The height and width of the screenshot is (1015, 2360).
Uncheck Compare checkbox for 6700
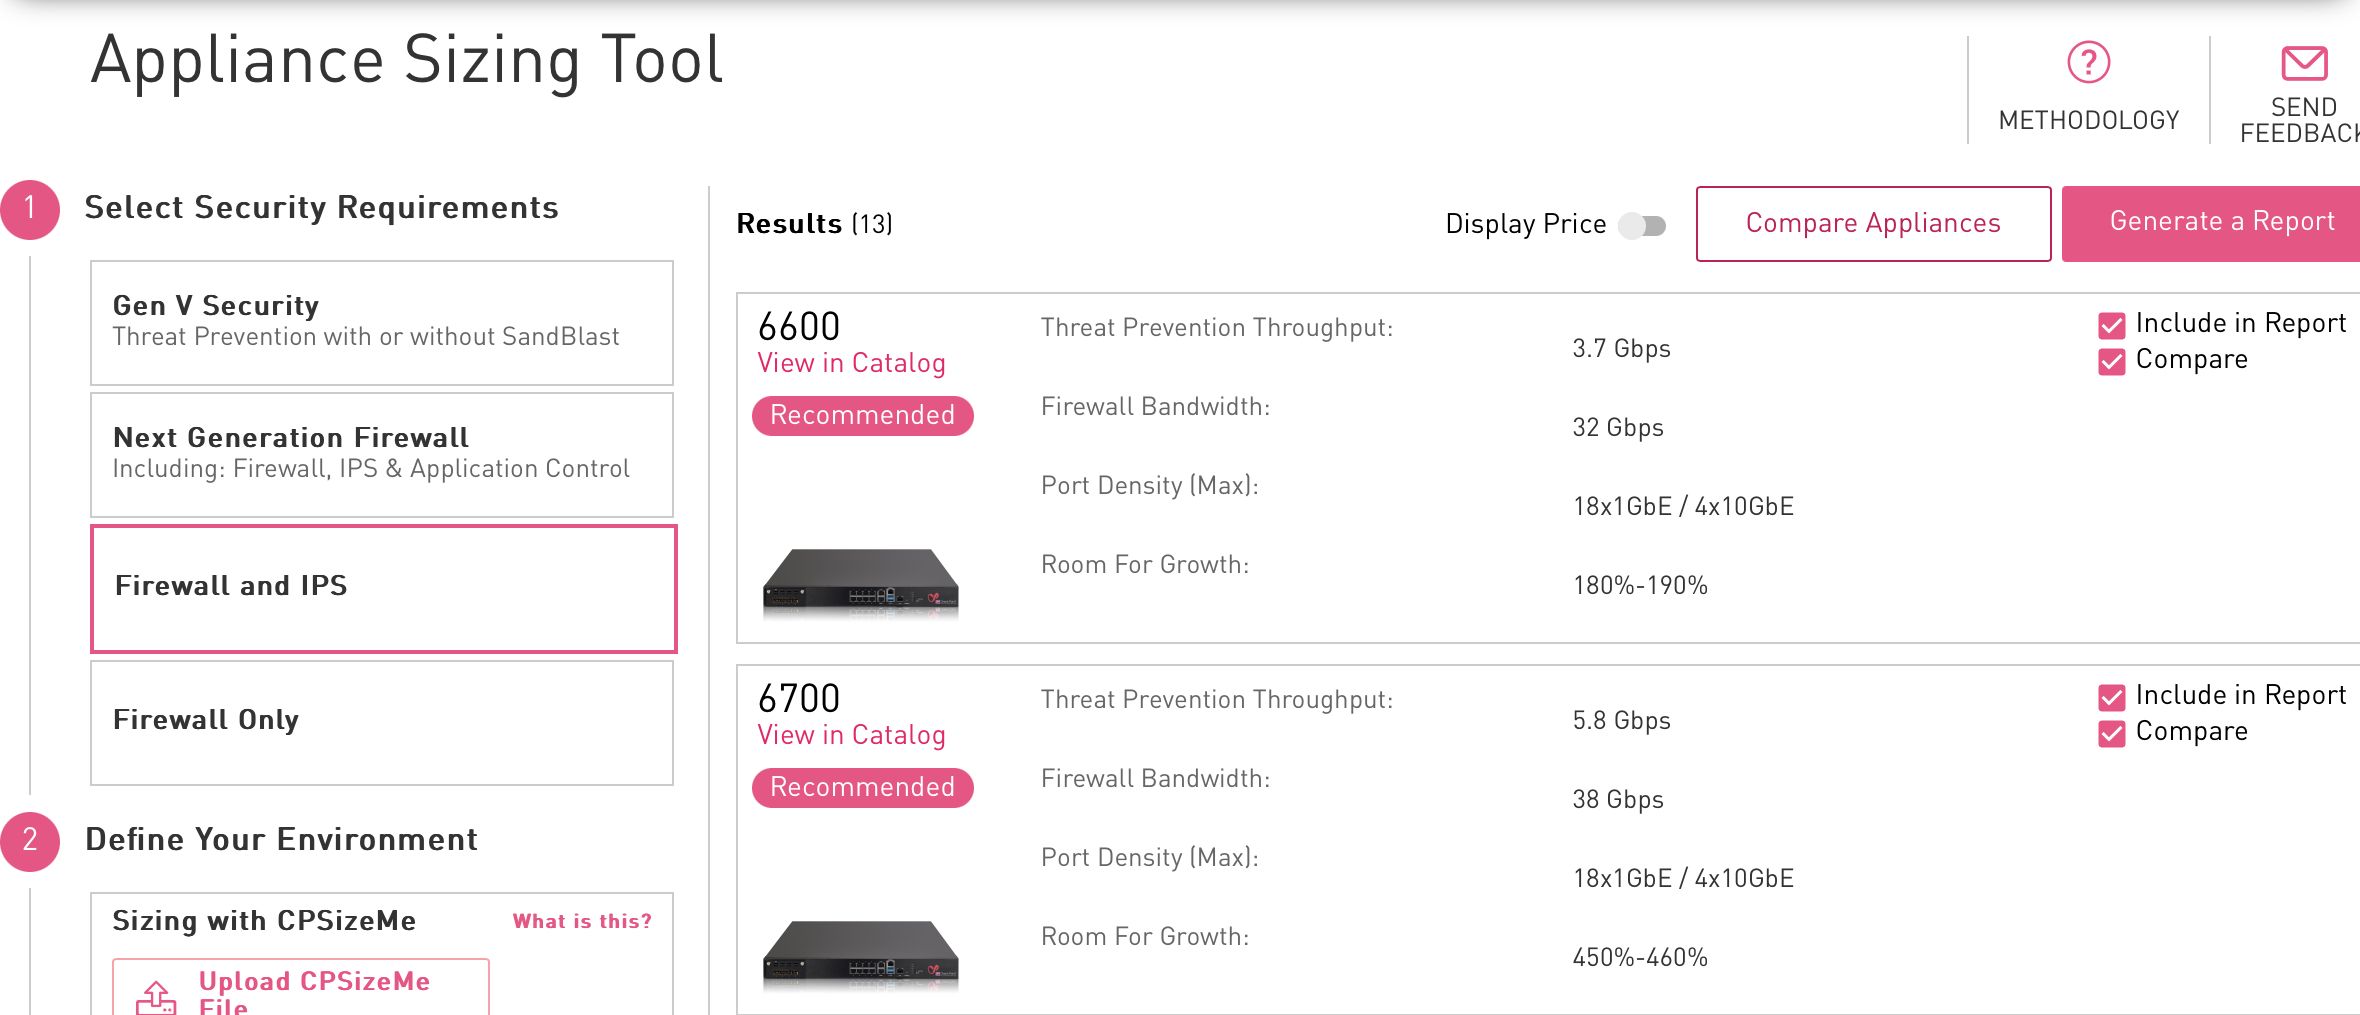2111,733
